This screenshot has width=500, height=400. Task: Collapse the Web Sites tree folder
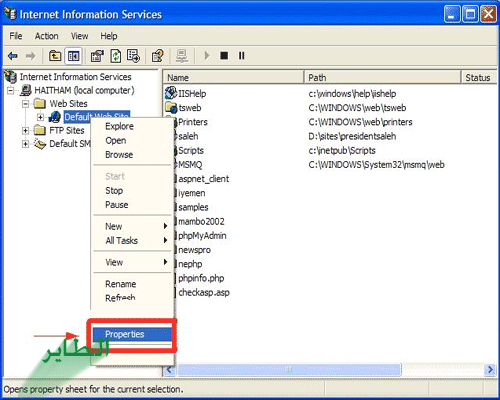coord(25,104)
